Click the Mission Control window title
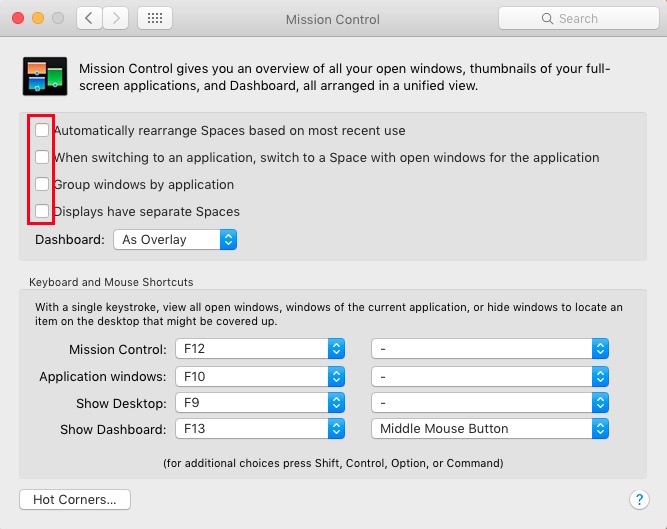The image size is (667, 529). pos(333,20)
